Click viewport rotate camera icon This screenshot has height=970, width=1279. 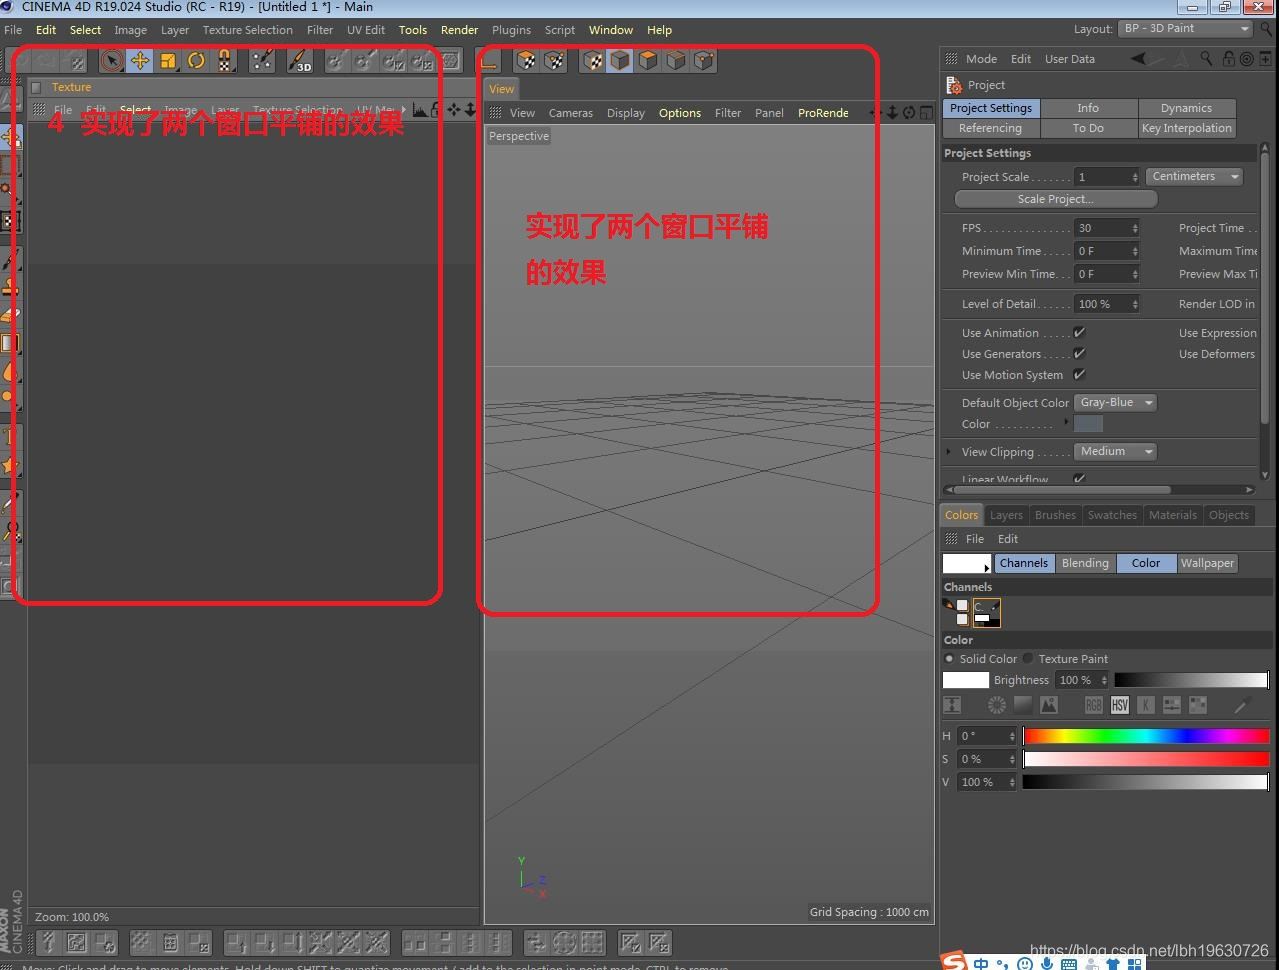(909, 113)
